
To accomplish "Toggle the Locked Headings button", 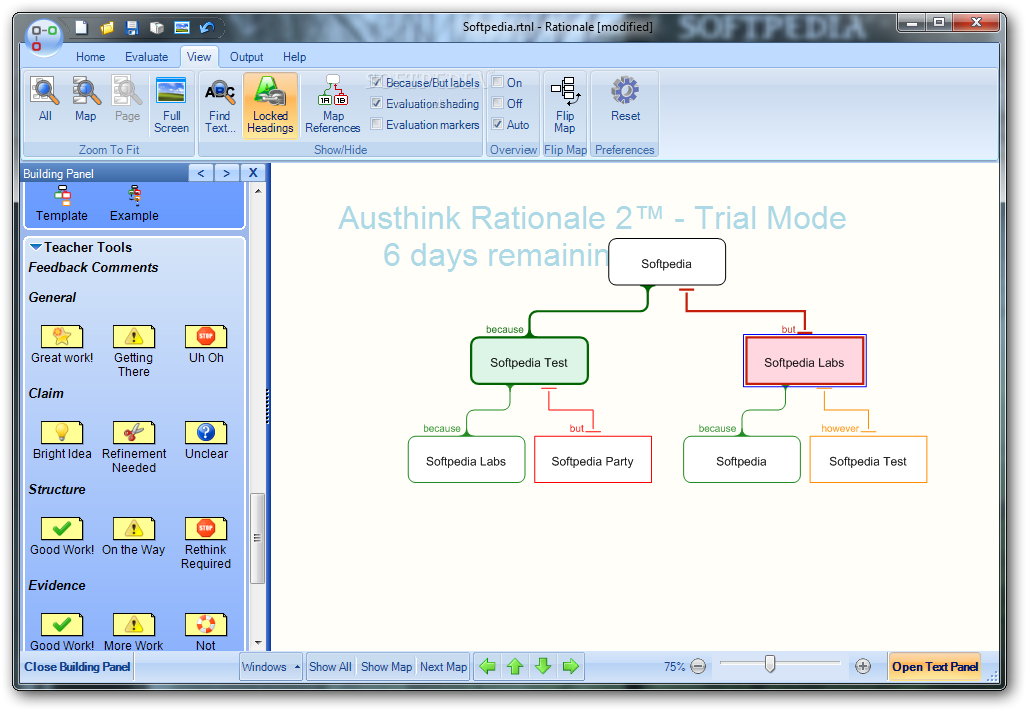I will pos(270,105).
